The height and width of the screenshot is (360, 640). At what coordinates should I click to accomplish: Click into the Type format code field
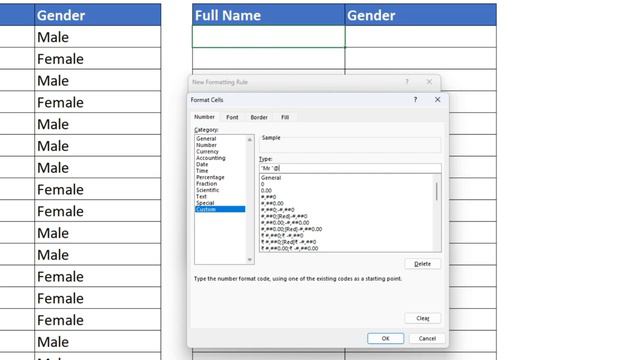point(350,168)
